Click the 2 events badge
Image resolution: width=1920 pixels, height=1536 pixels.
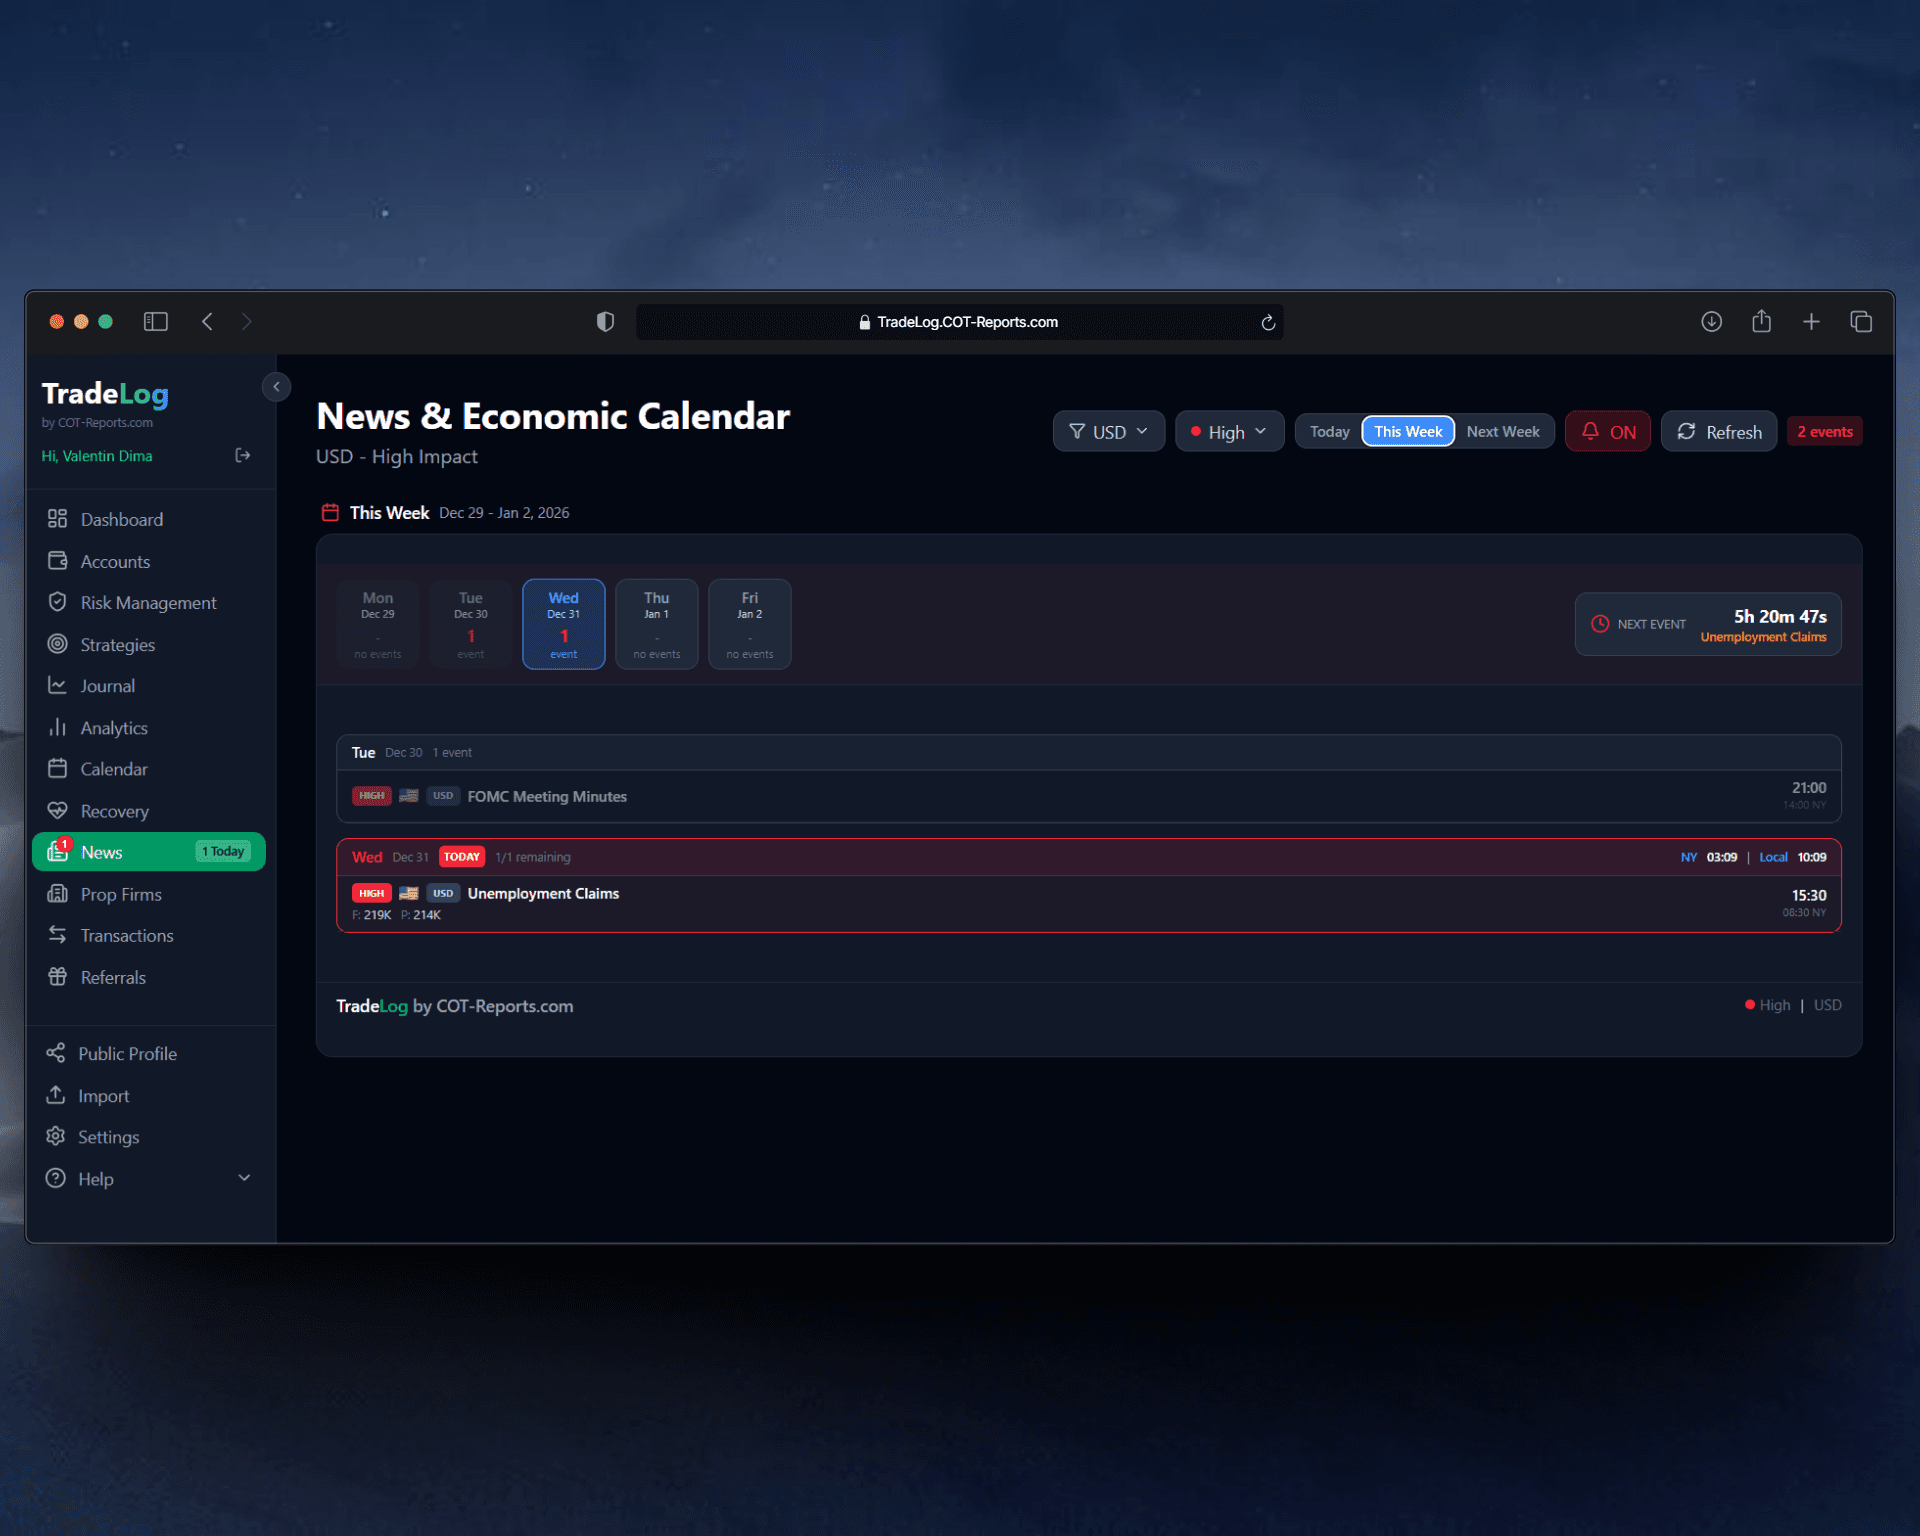pos(1824,432)
